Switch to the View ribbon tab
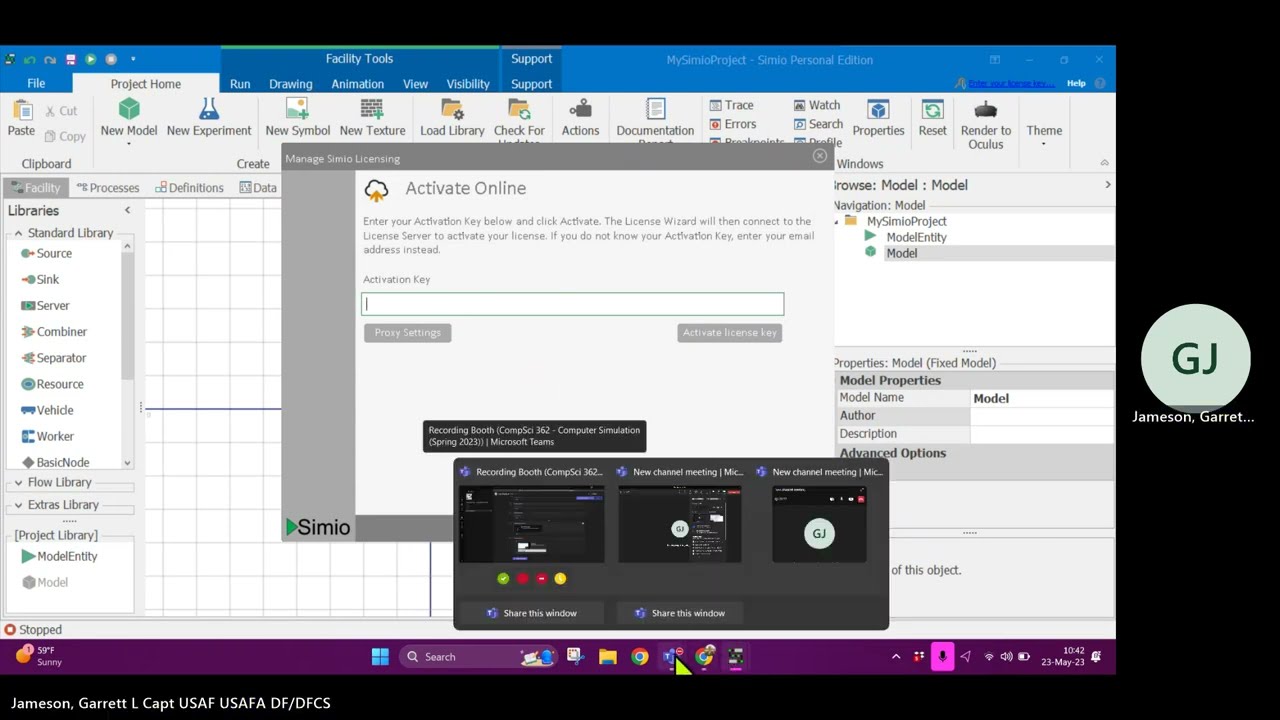The height and width of the screenshot is (720, 1280). (415, 84)
